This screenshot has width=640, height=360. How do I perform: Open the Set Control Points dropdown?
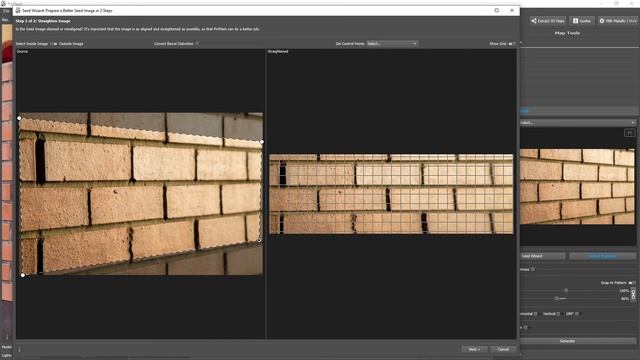(x=392, y=44)
